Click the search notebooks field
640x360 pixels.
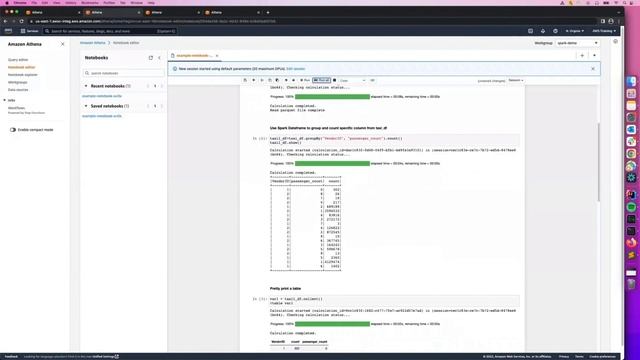124,73
